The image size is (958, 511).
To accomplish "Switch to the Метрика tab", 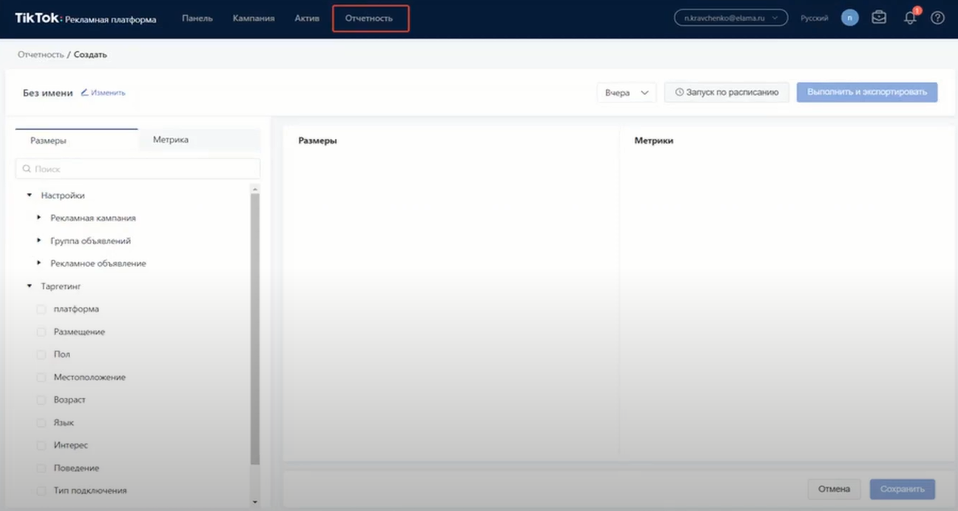I will (171, 140).
